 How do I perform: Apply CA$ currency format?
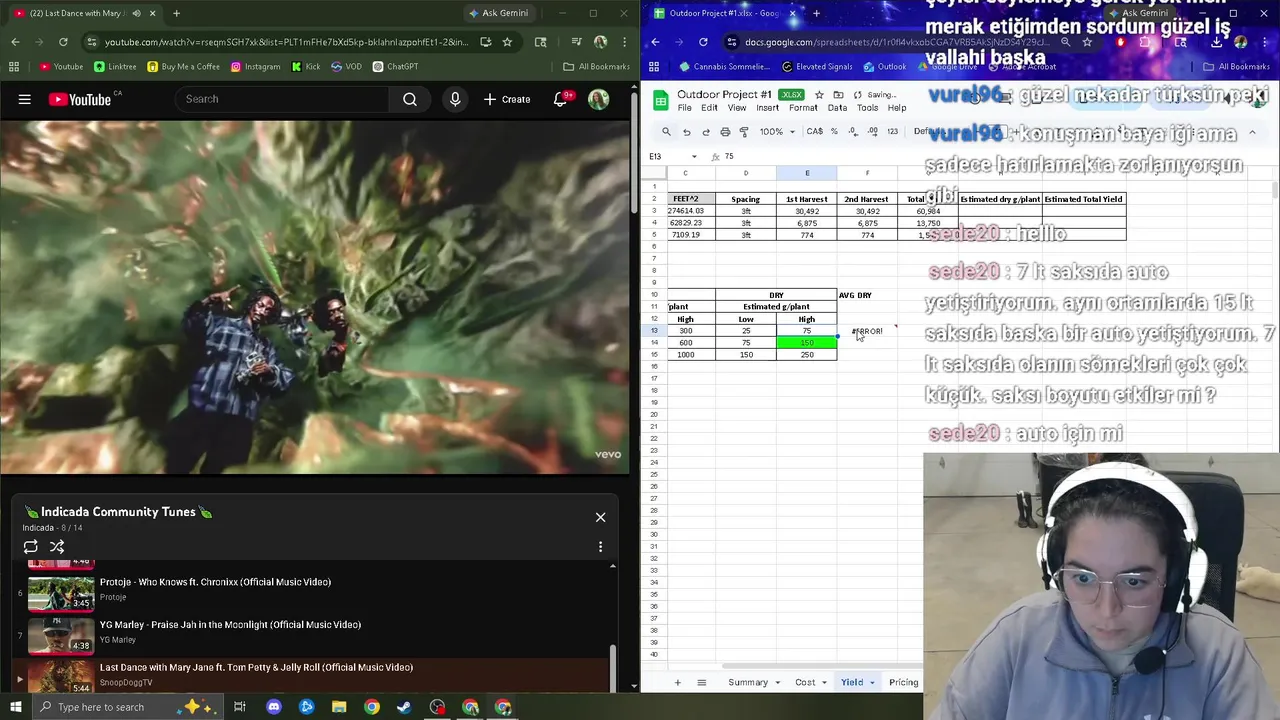pos(814,132)
